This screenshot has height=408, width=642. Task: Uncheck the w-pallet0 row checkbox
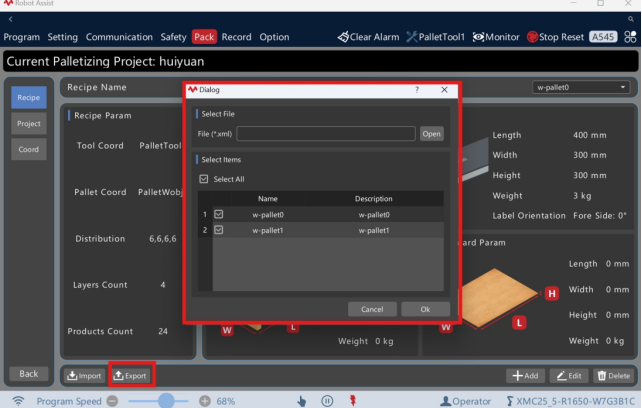[219, 214]
